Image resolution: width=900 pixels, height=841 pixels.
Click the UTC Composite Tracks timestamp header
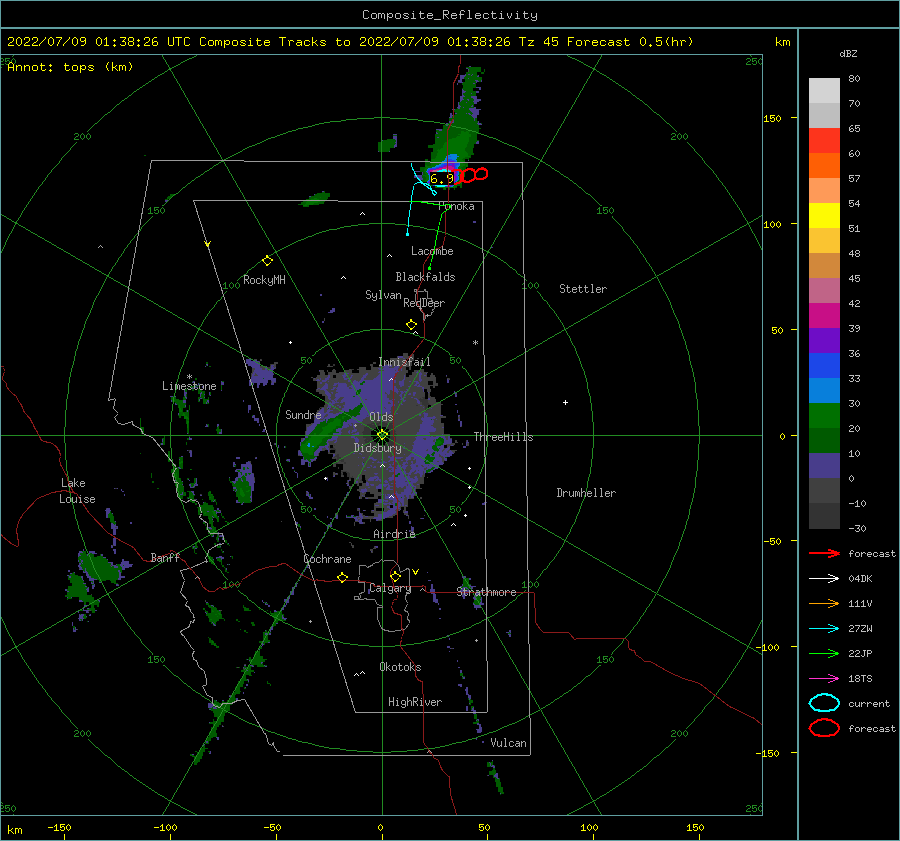tap(350, 42)
